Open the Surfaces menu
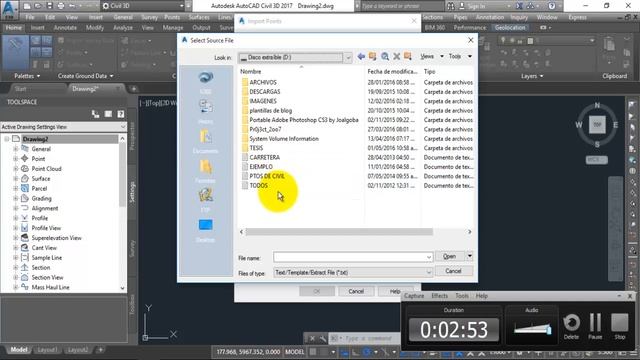The image size is (640, 360). [x=199, y=17]
